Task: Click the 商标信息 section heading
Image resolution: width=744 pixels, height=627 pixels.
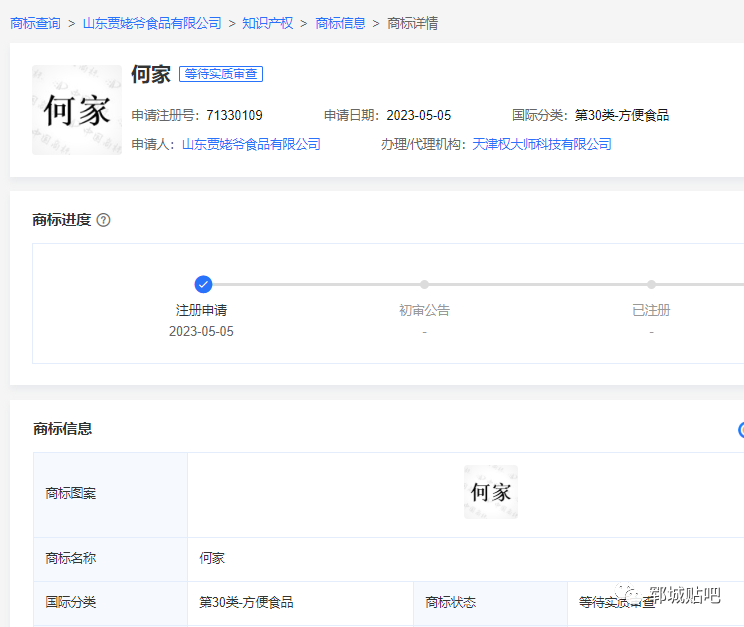Action: point(62,429)
